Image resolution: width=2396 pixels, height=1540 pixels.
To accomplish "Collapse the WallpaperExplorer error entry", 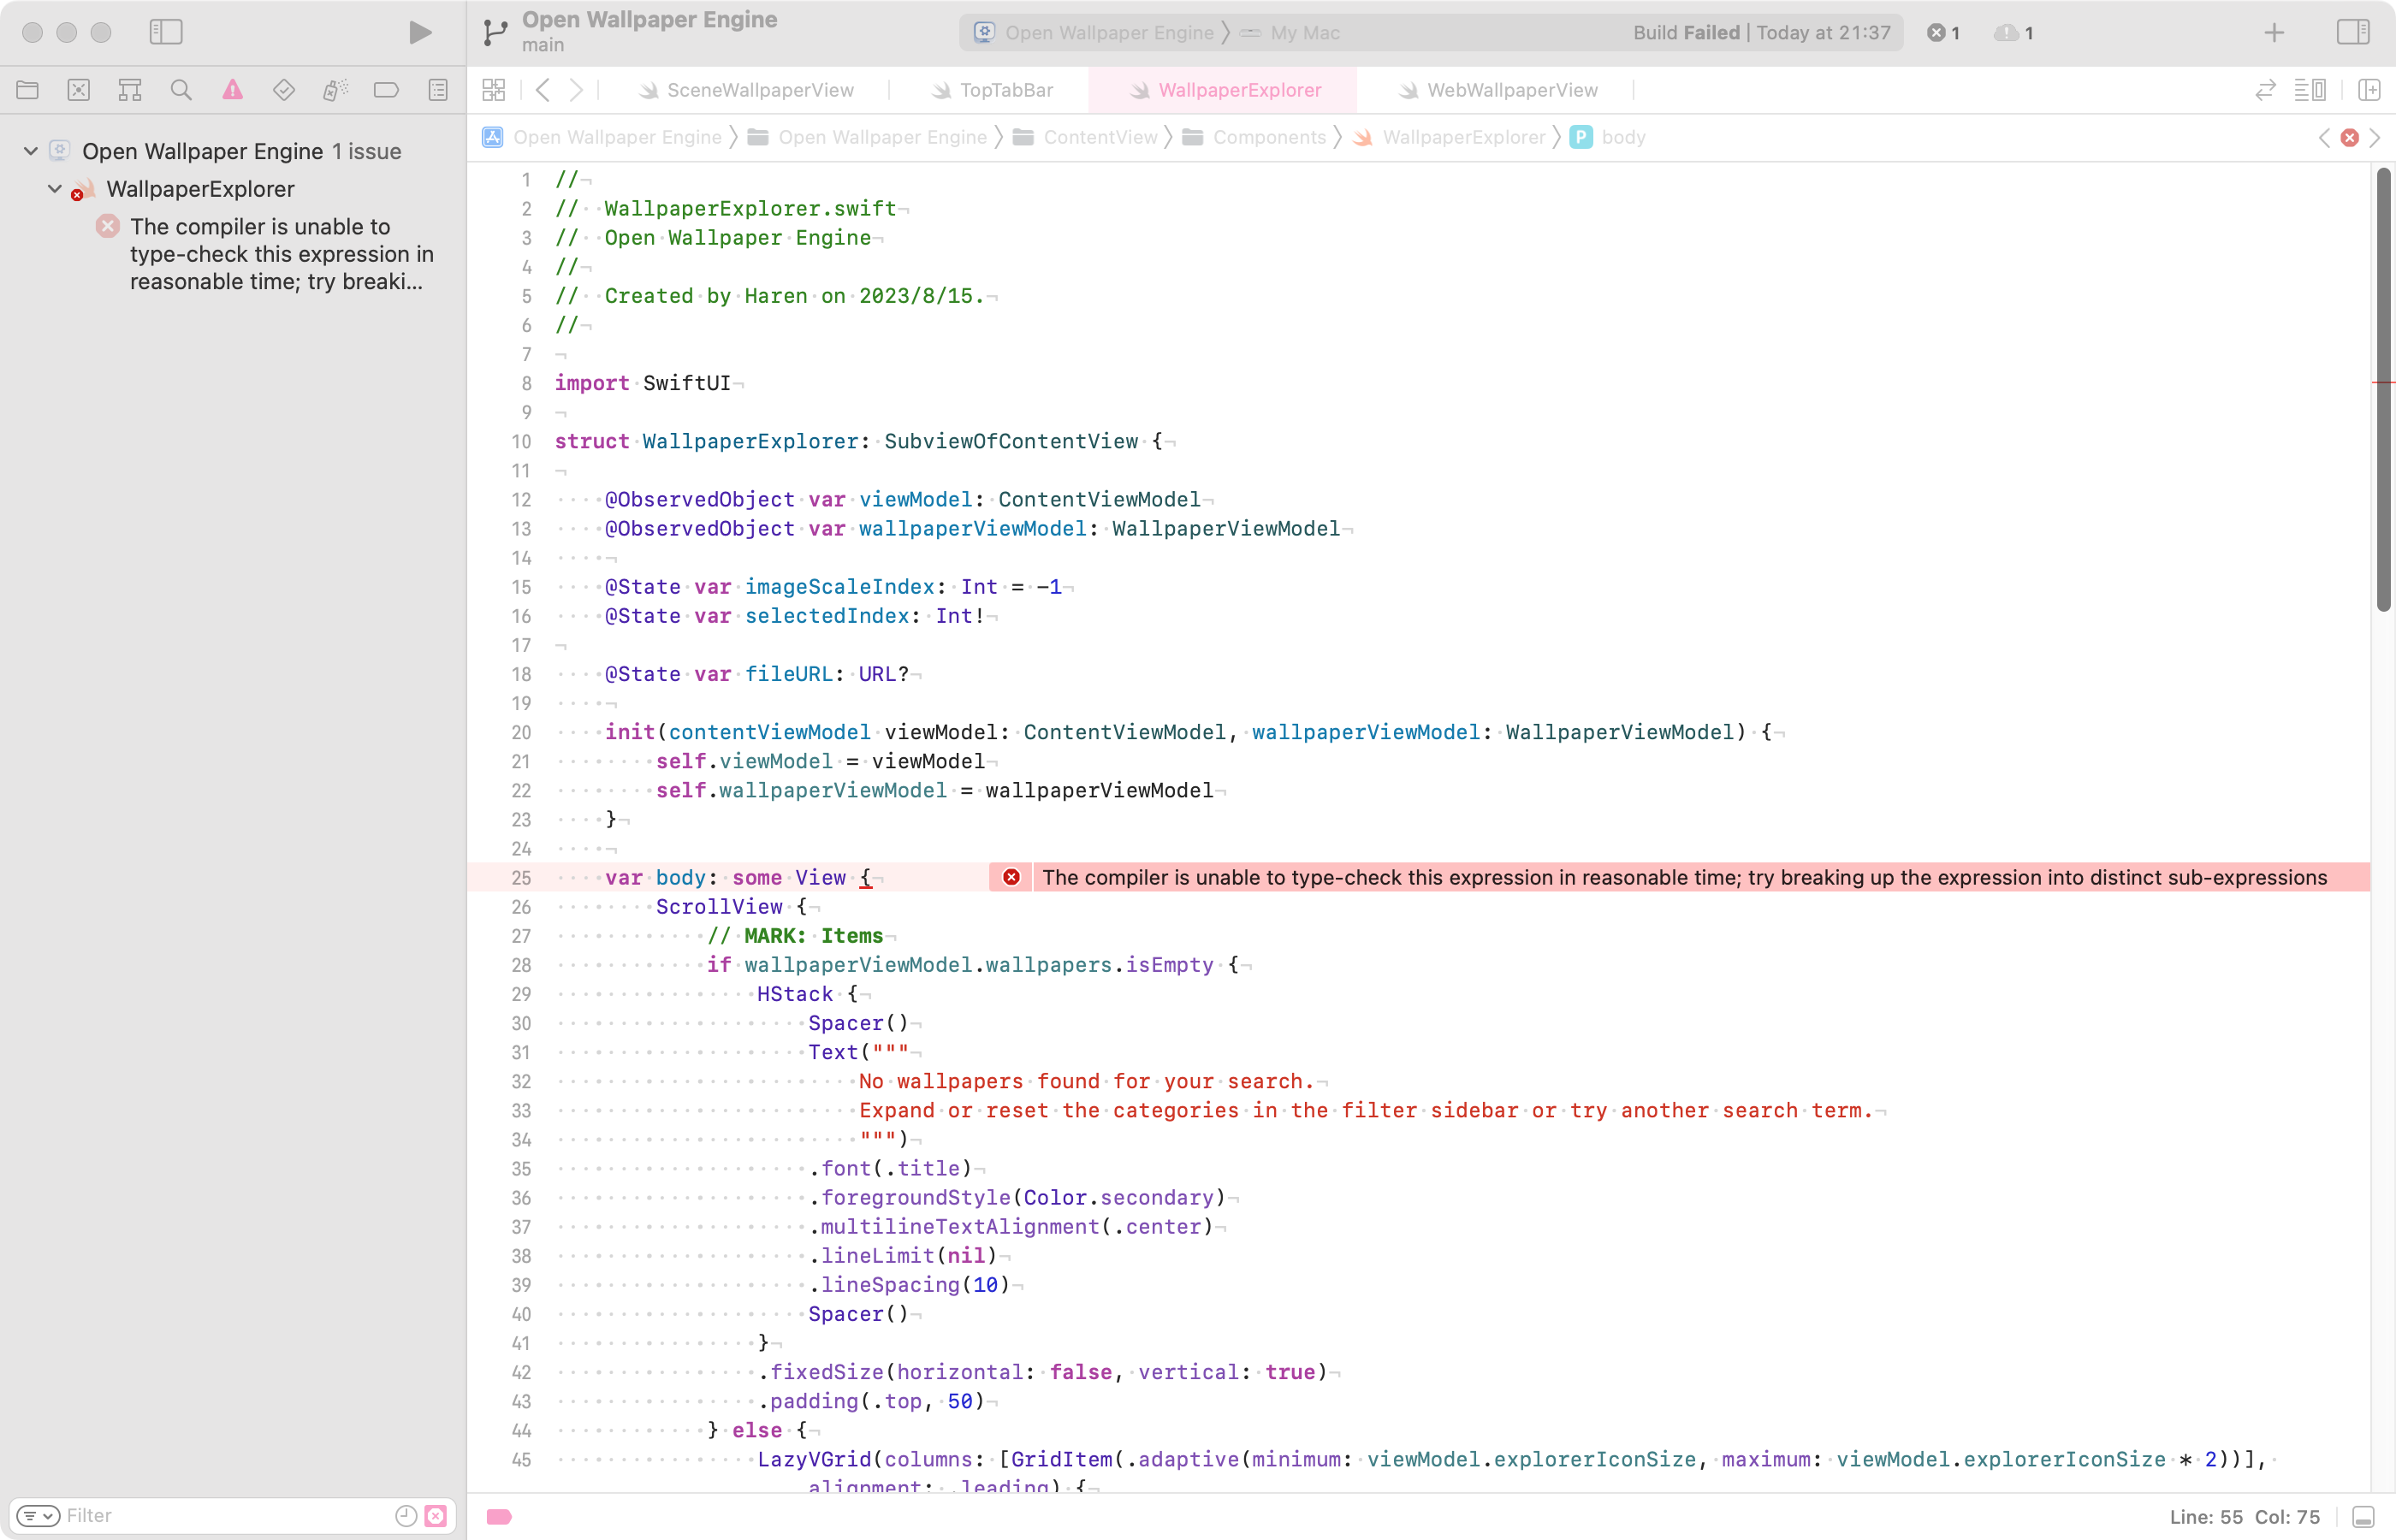I will tap(55, 188).
